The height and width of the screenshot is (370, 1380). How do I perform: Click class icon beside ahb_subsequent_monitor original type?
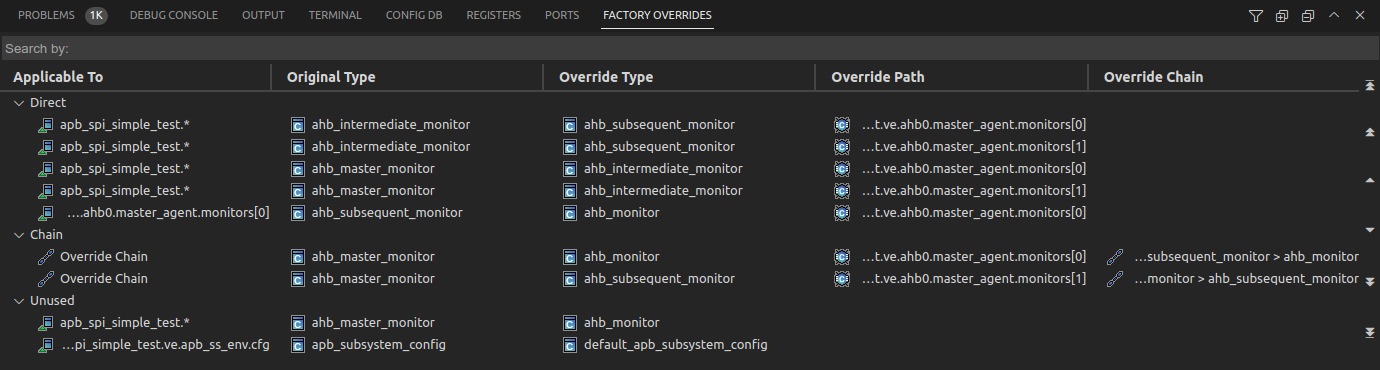point(297,213)
